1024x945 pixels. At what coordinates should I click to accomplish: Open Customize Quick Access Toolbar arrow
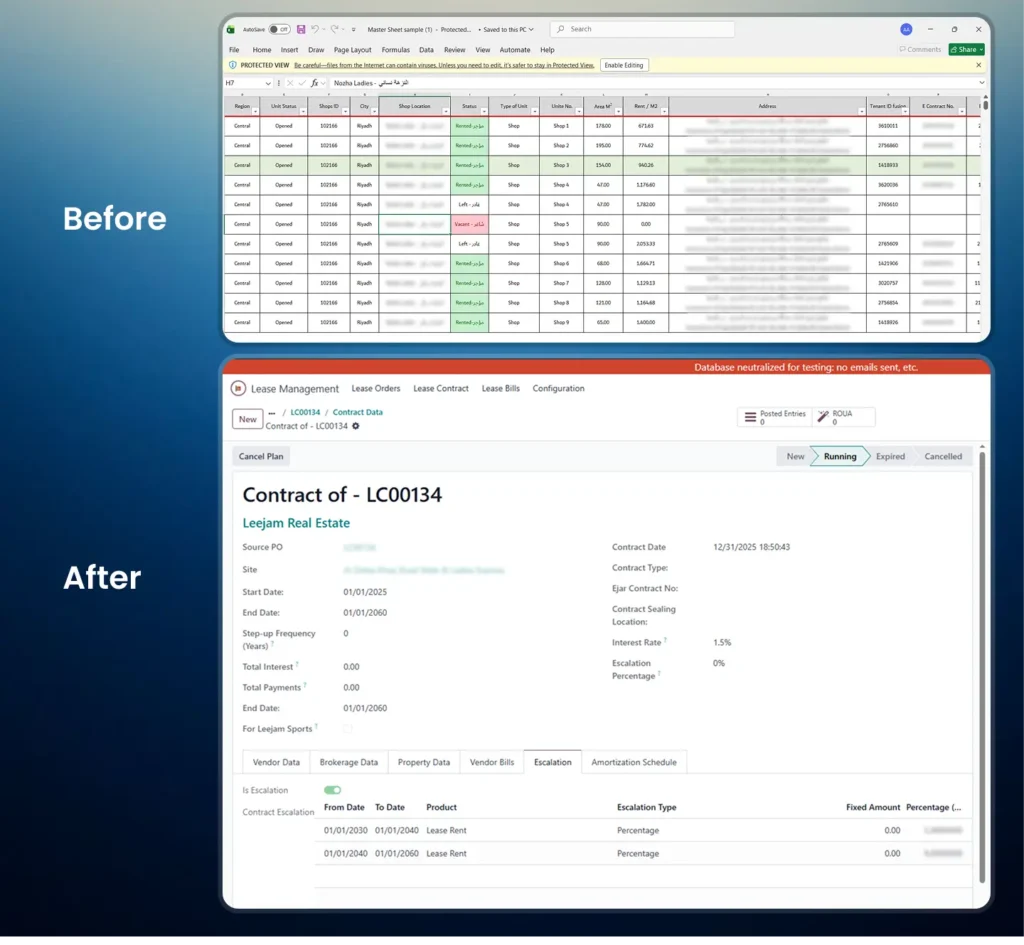tap(354, 29)
